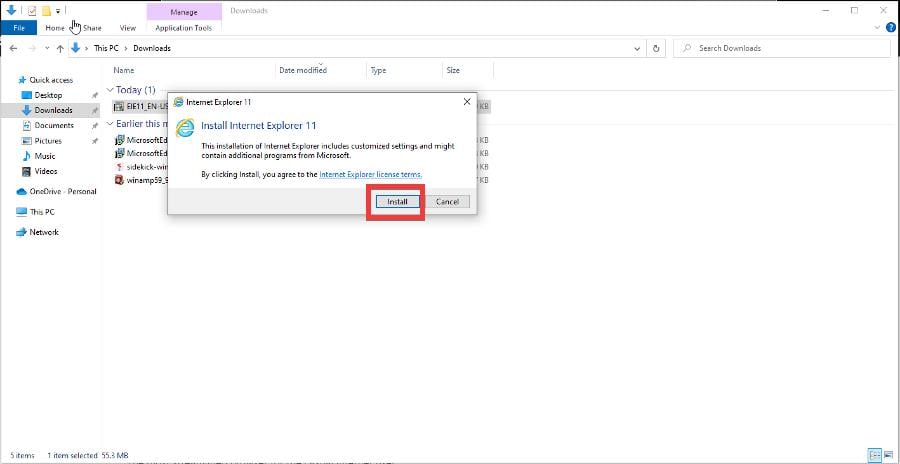Viewport: 900px width, 464px height.
Task: Open Music in the navigation pane
Action: [45, 156]
